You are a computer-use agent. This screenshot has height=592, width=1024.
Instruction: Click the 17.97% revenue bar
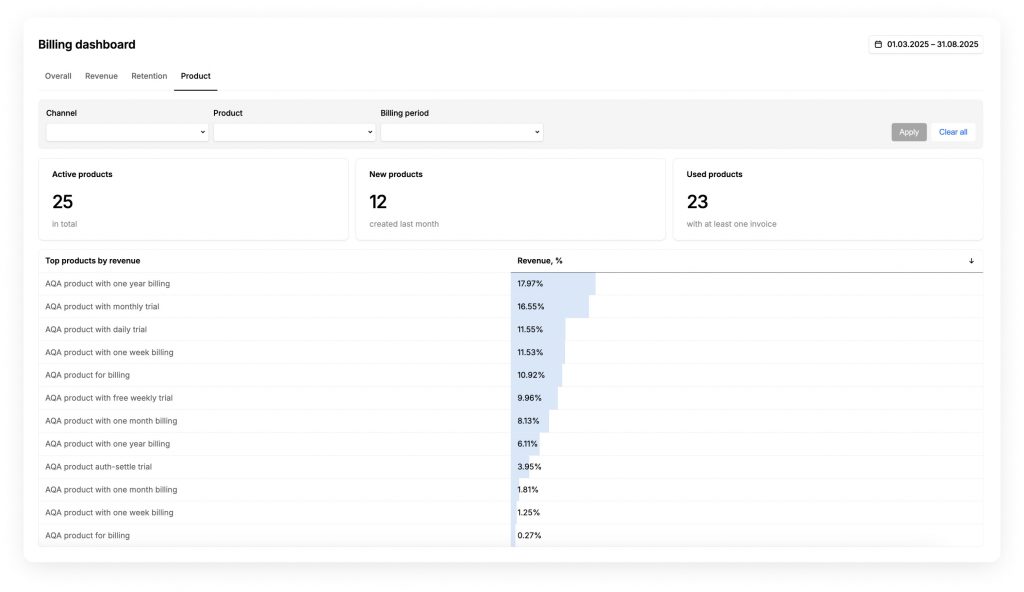coord(553,284)
